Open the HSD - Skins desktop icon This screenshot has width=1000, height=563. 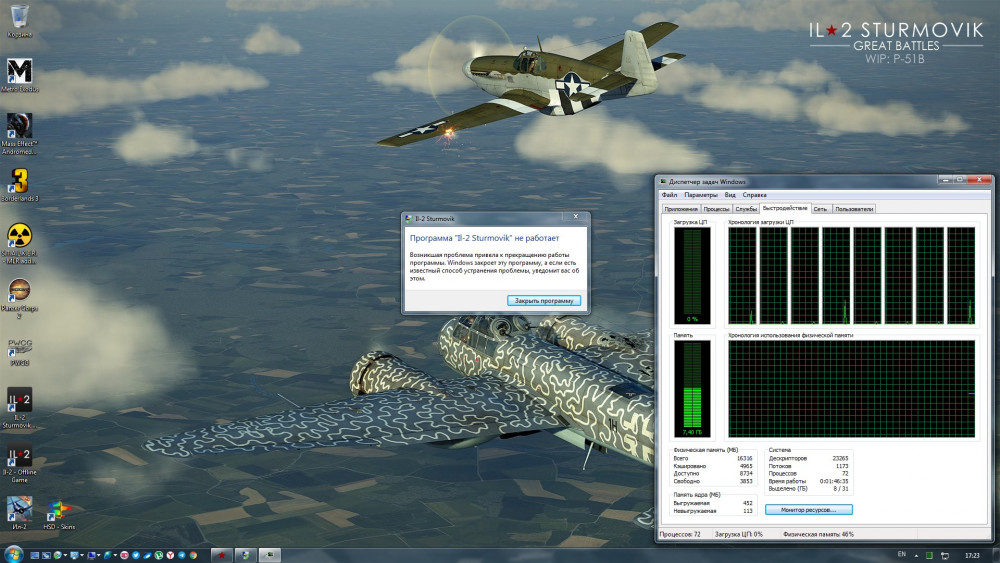[x=59, y=510]
